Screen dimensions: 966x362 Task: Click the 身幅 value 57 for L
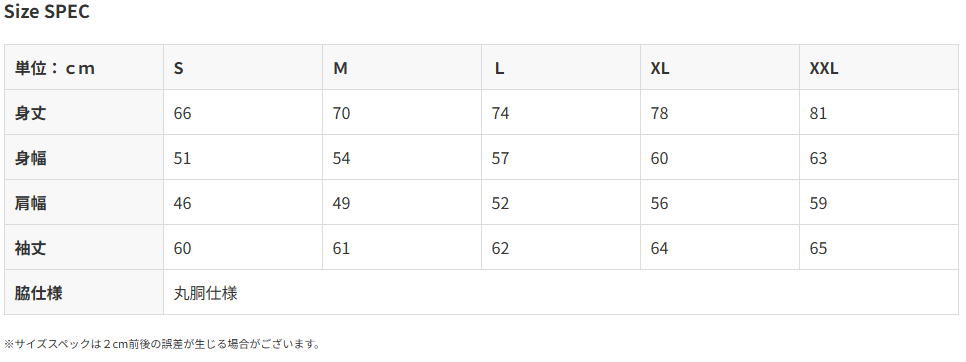[x=500, y=158]
